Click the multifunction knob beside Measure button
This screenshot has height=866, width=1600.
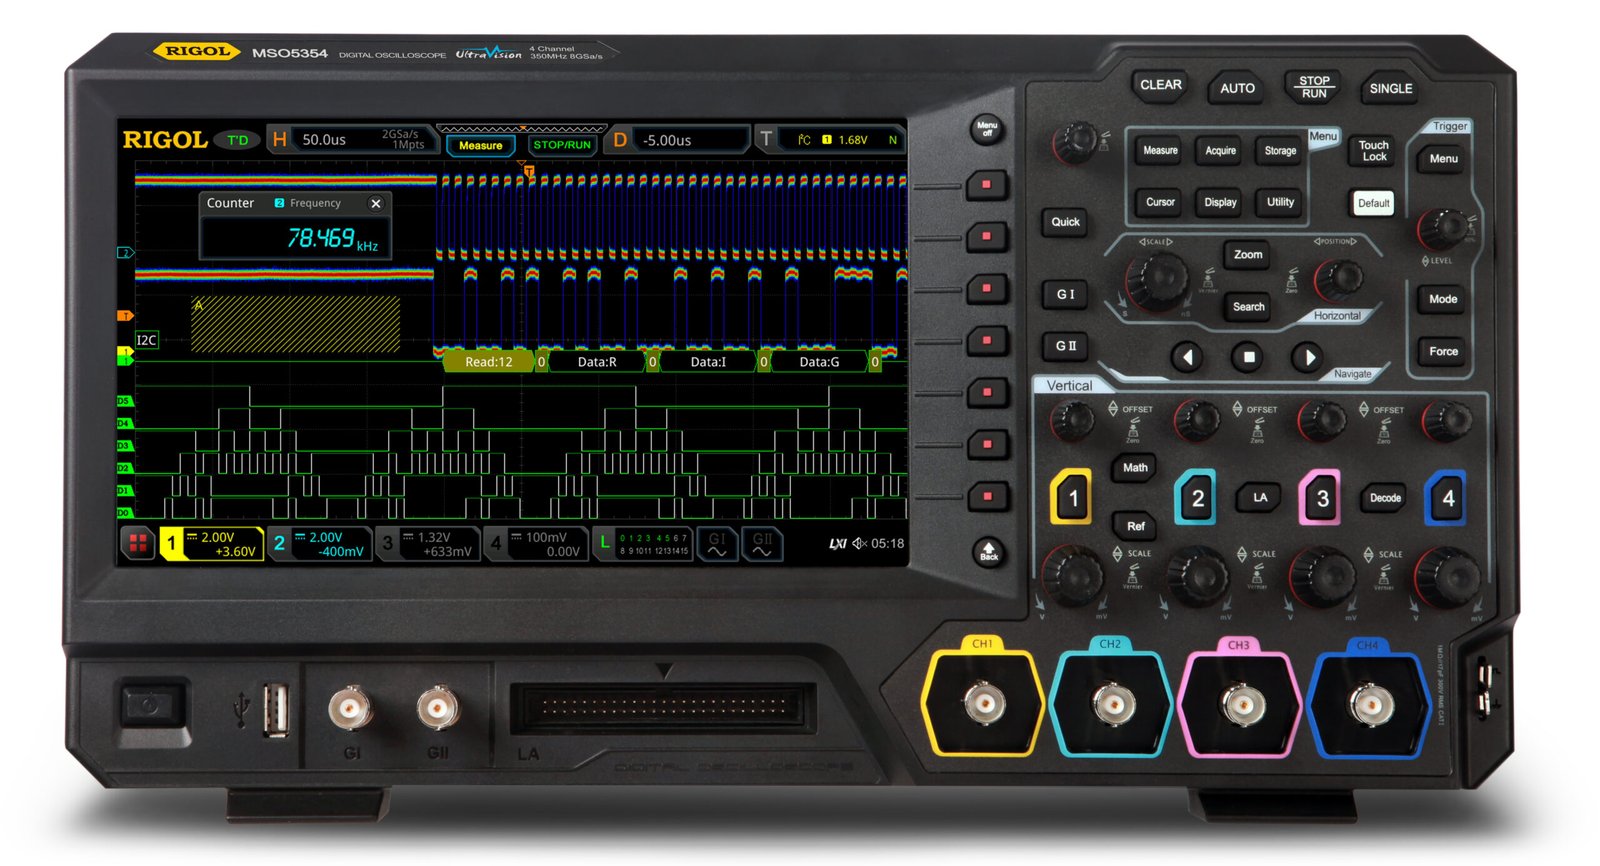(x=1076, y=142)
